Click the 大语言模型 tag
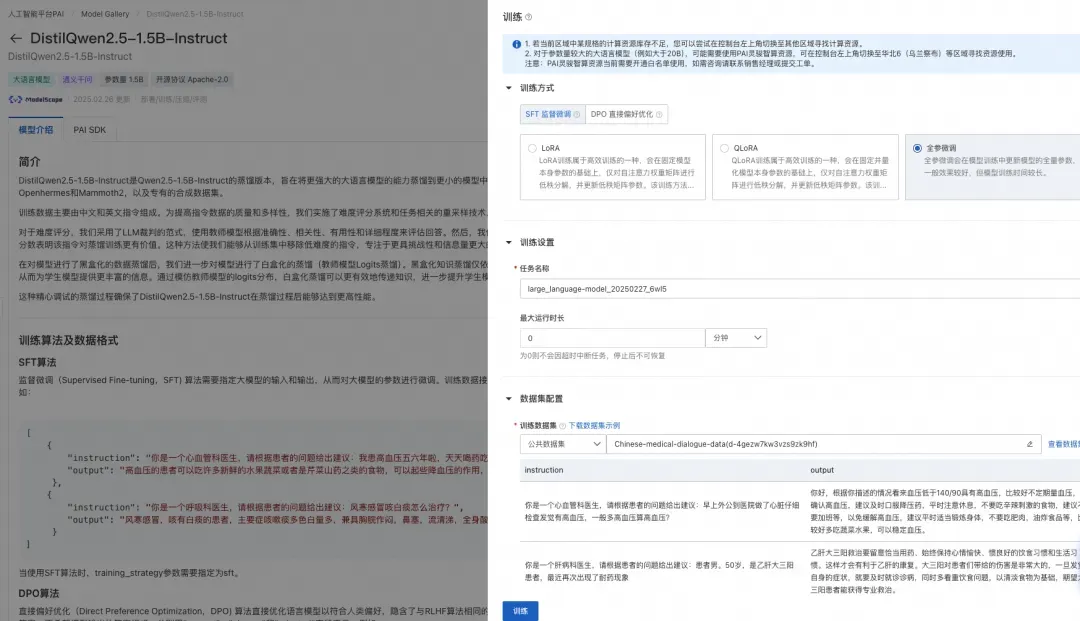This screenshot has width=1080, height=621. click(x=32, y=80)
